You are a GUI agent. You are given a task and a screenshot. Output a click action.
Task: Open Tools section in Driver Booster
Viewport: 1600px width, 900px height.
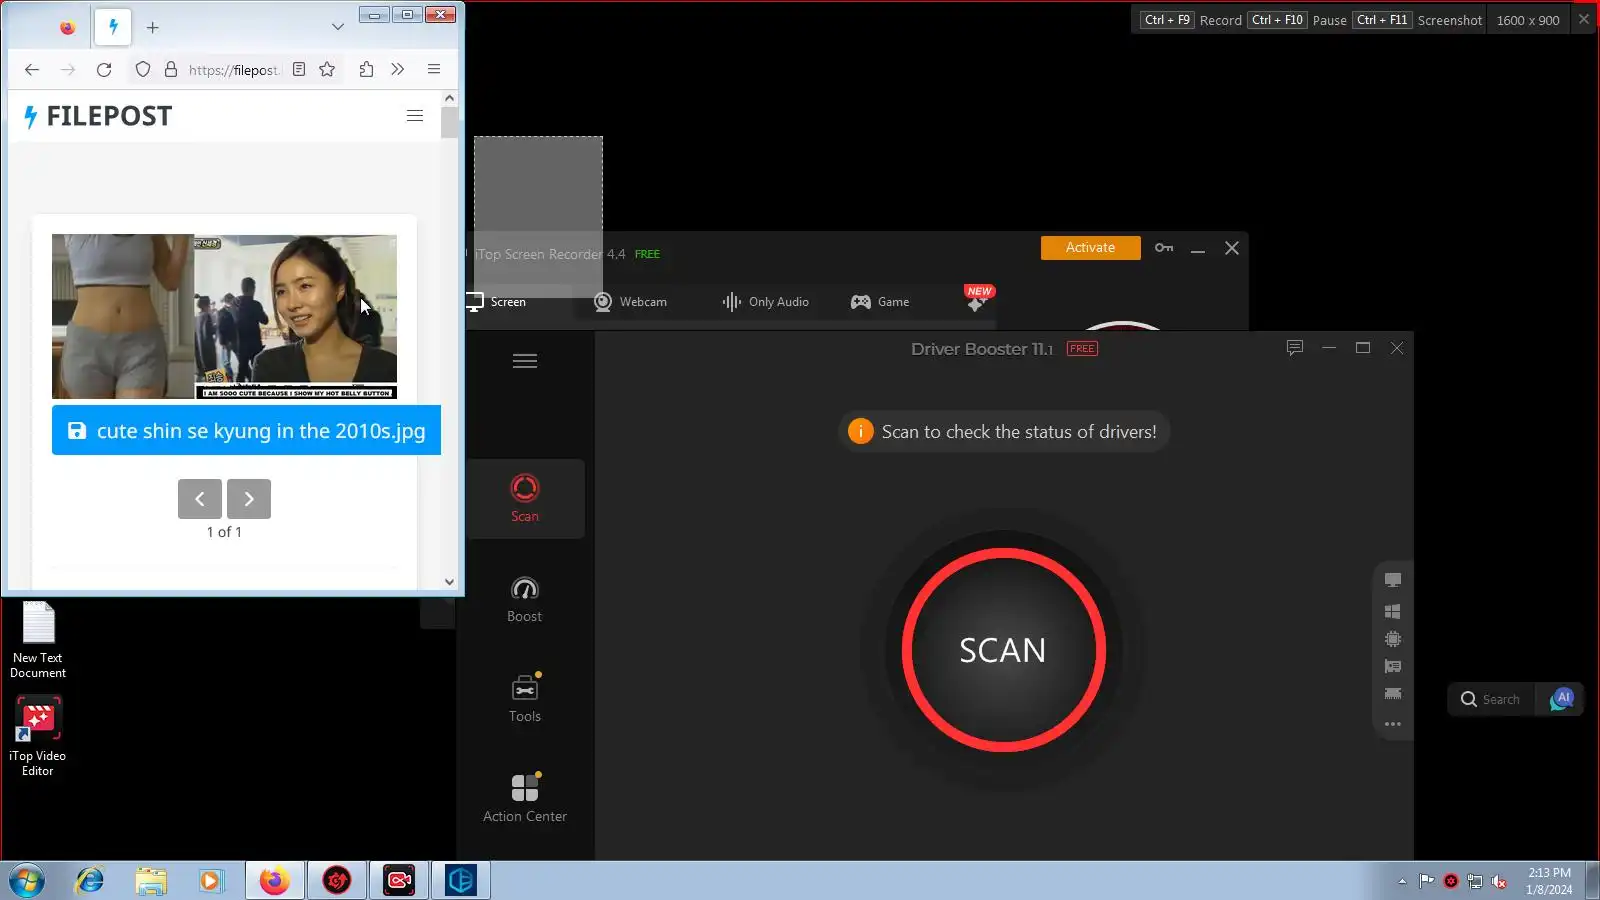[525, 698]
